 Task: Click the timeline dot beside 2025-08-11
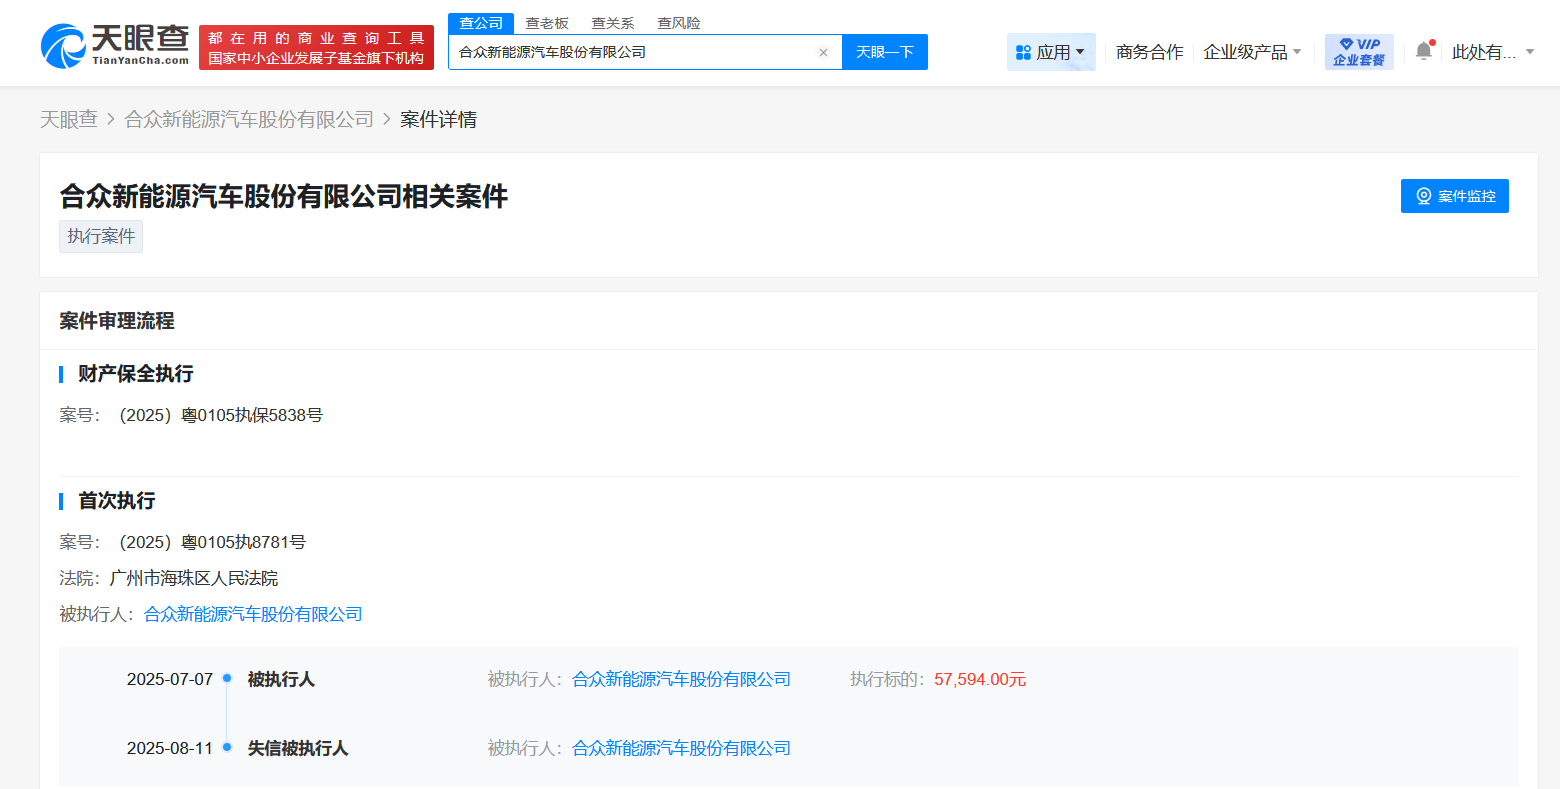coord(228,747)
